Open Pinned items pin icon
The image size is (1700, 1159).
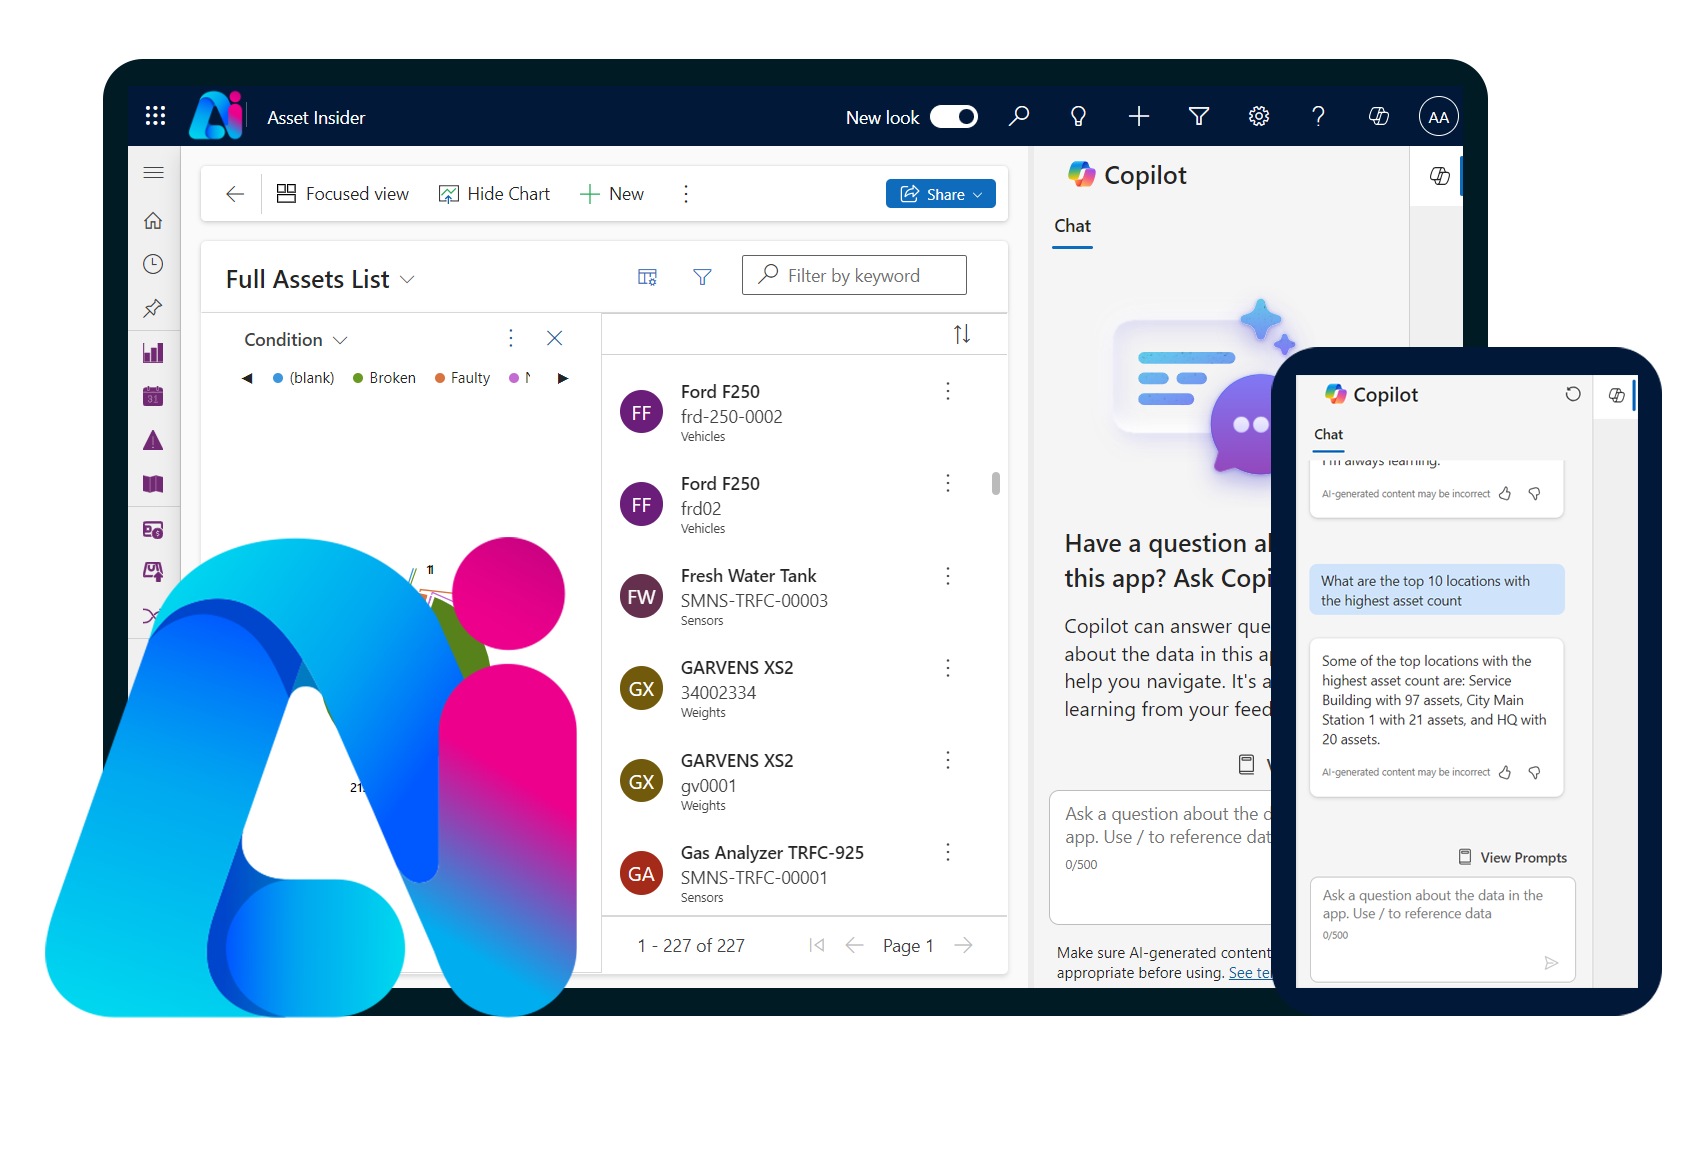pos(153,308)
